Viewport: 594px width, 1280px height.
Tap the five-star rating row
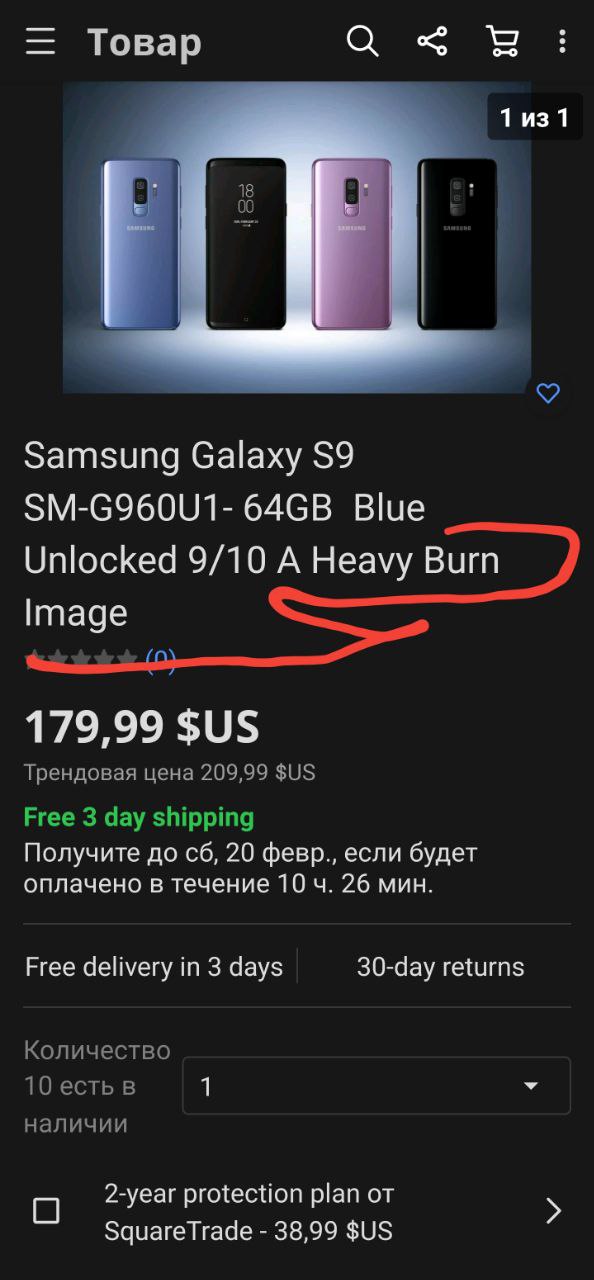(x=82, y=658)
